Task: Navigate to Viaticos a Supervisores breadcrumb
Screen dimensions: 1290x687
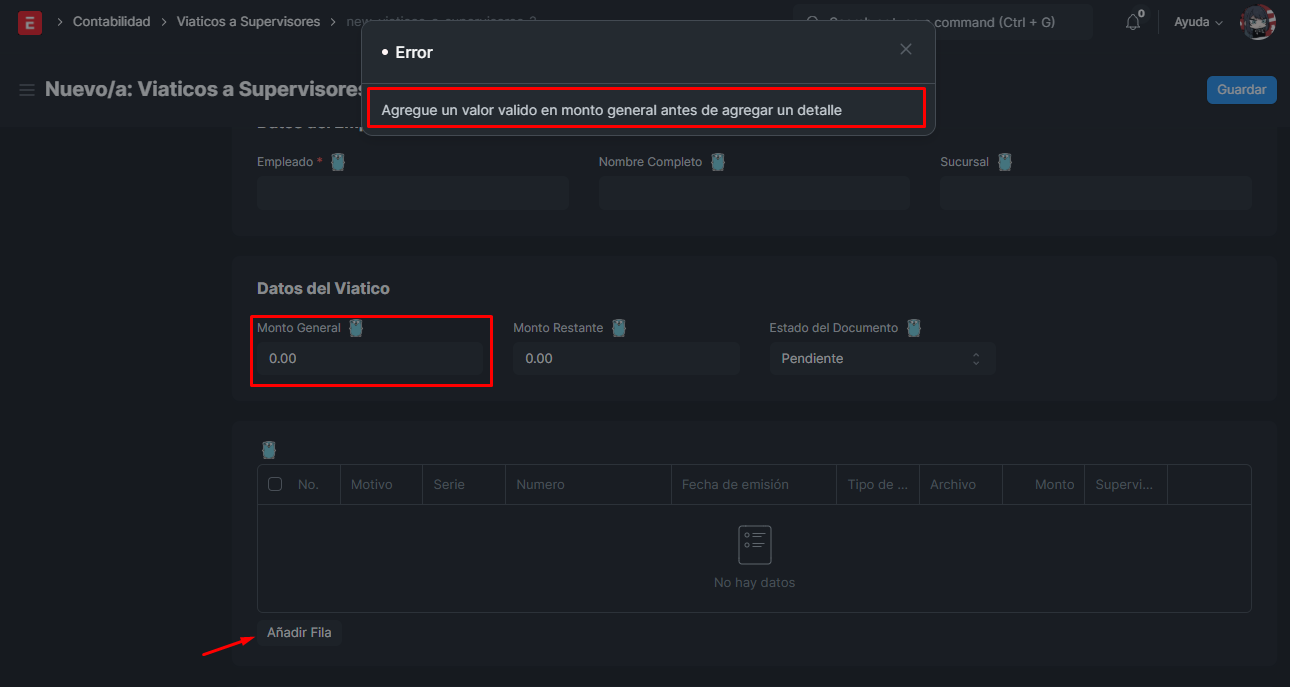Action: (x=248, y=22)
